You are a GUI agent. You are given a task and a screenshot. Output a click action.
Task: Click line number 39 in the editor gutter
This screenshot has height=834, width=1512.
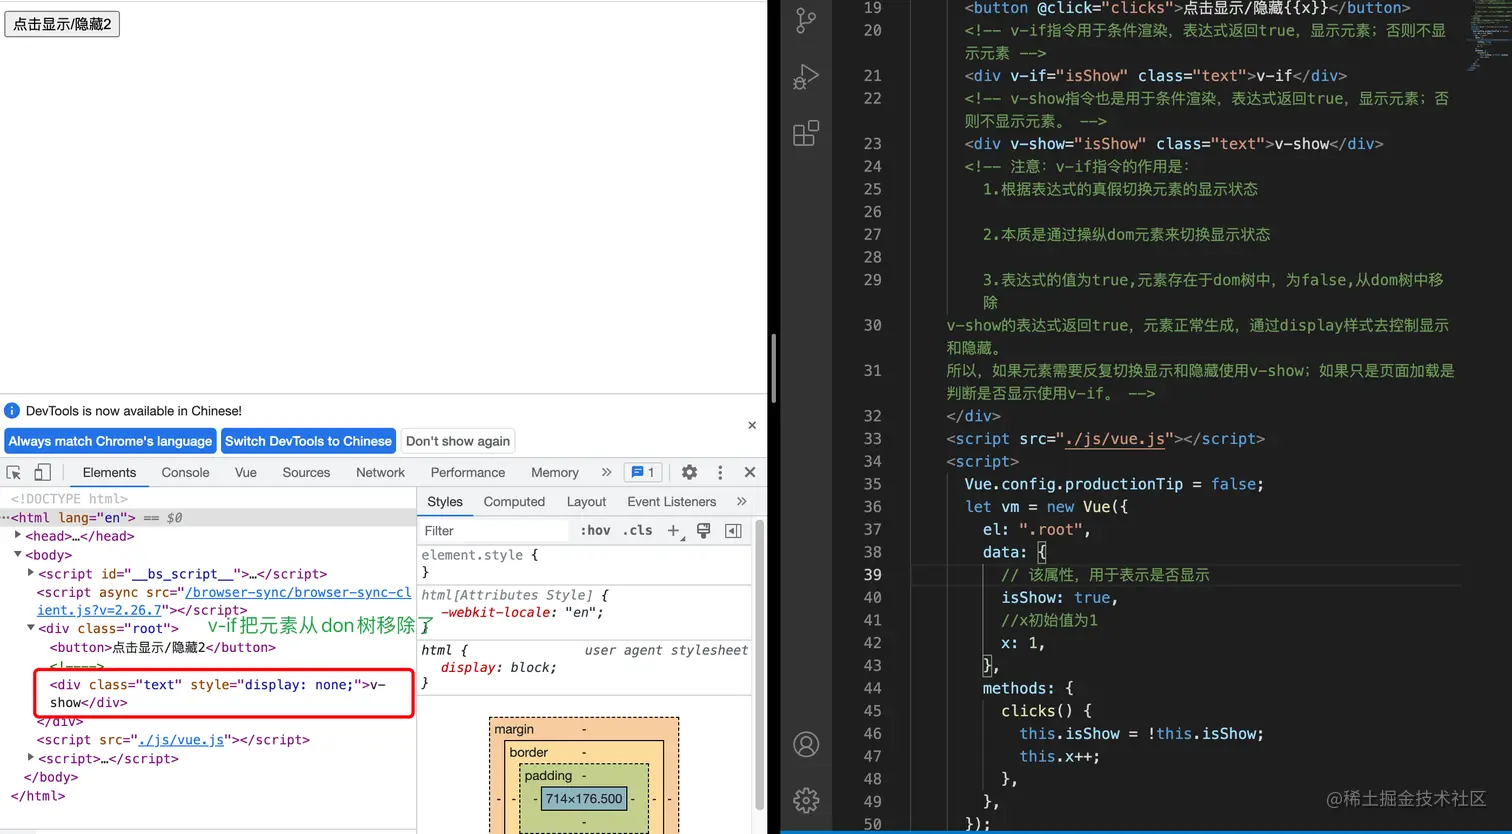pos(872,575)
